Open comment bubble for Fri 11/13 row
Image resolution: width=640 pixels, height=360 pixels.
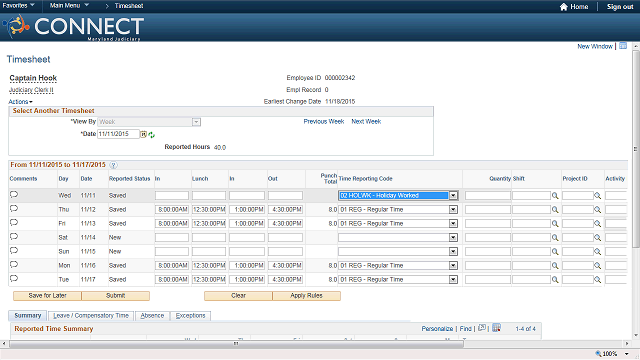tap(14, 222)
